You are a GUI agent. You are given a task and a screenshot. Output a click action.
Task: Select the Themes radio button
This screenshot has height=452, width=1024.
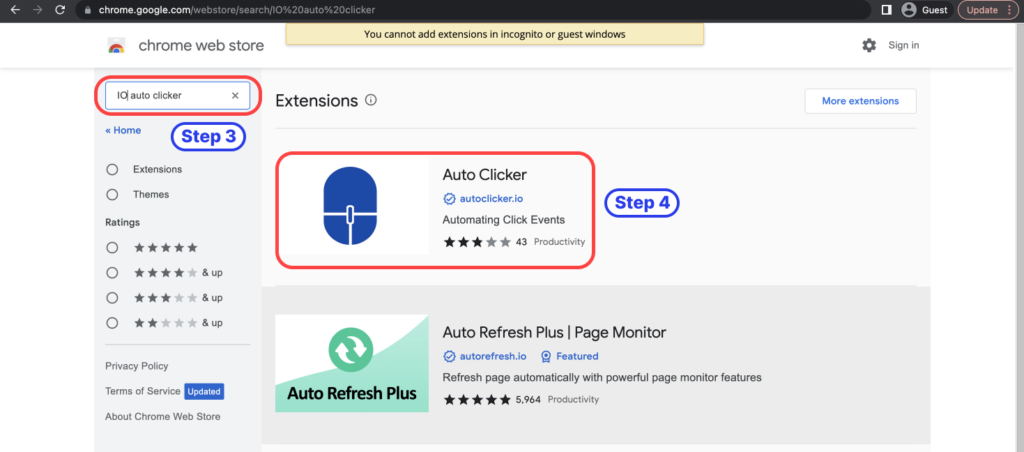(x=112, y=195)
